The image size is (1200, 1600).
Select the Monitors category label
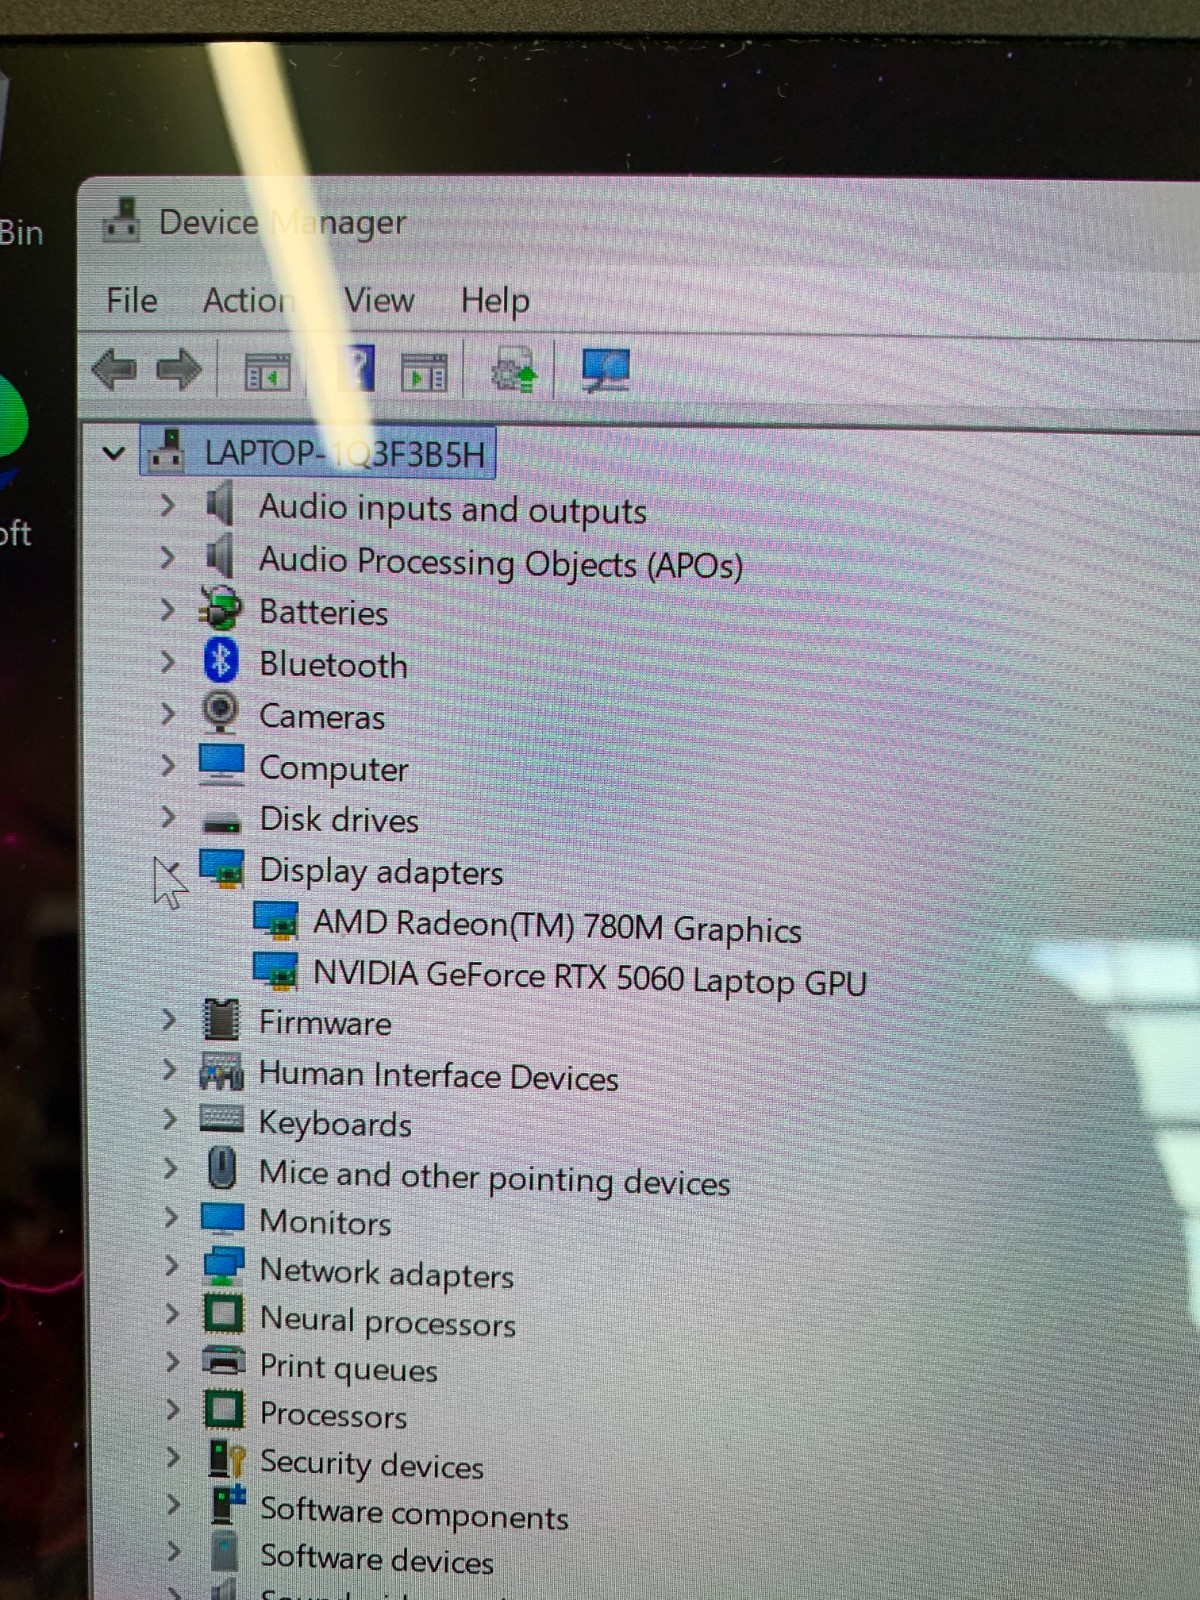click(325, 1222)
